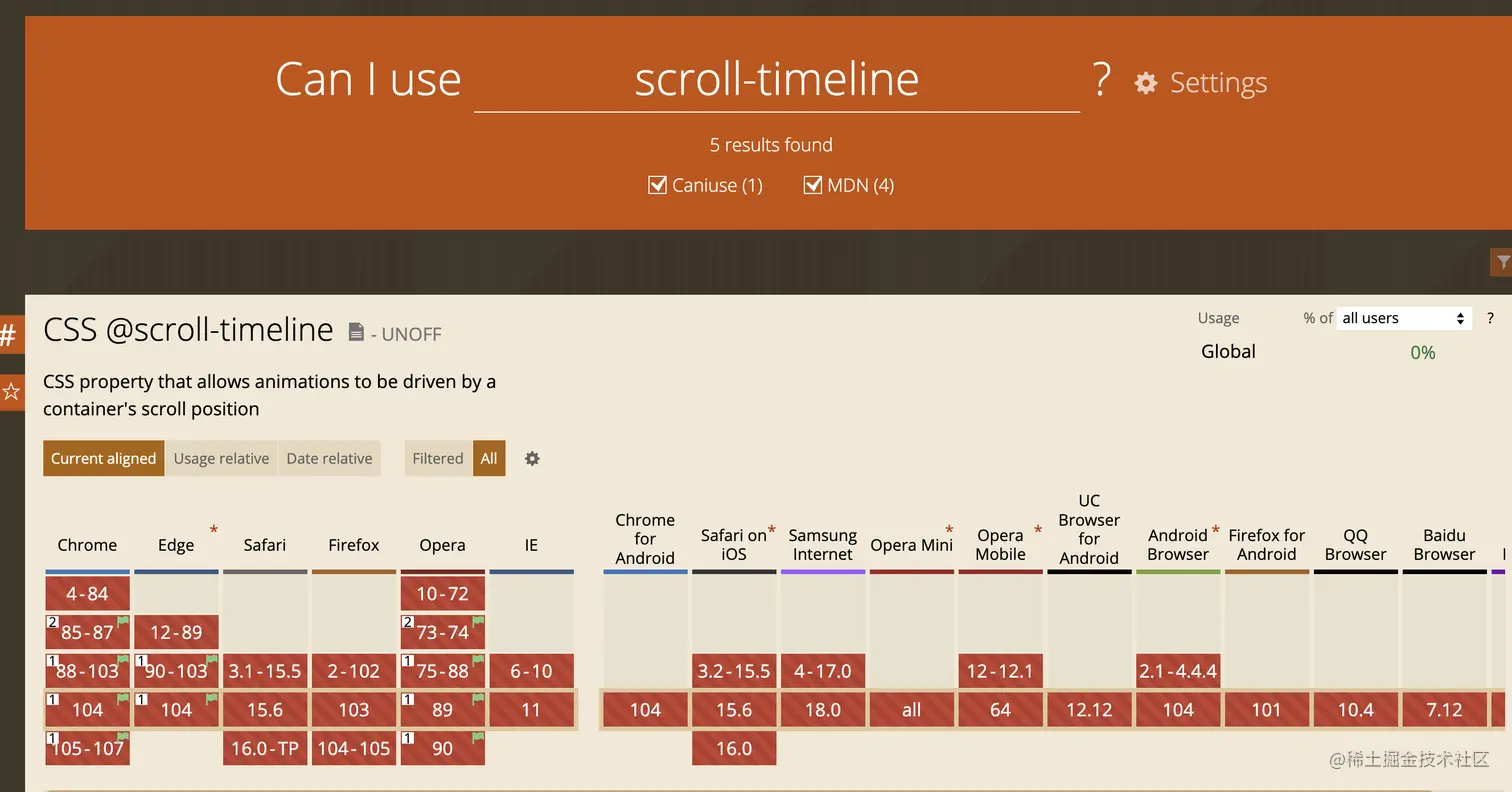Viewport: 1512px width, 792px height.
Task: Switch to Current aligned view
Action: [104, 458]
